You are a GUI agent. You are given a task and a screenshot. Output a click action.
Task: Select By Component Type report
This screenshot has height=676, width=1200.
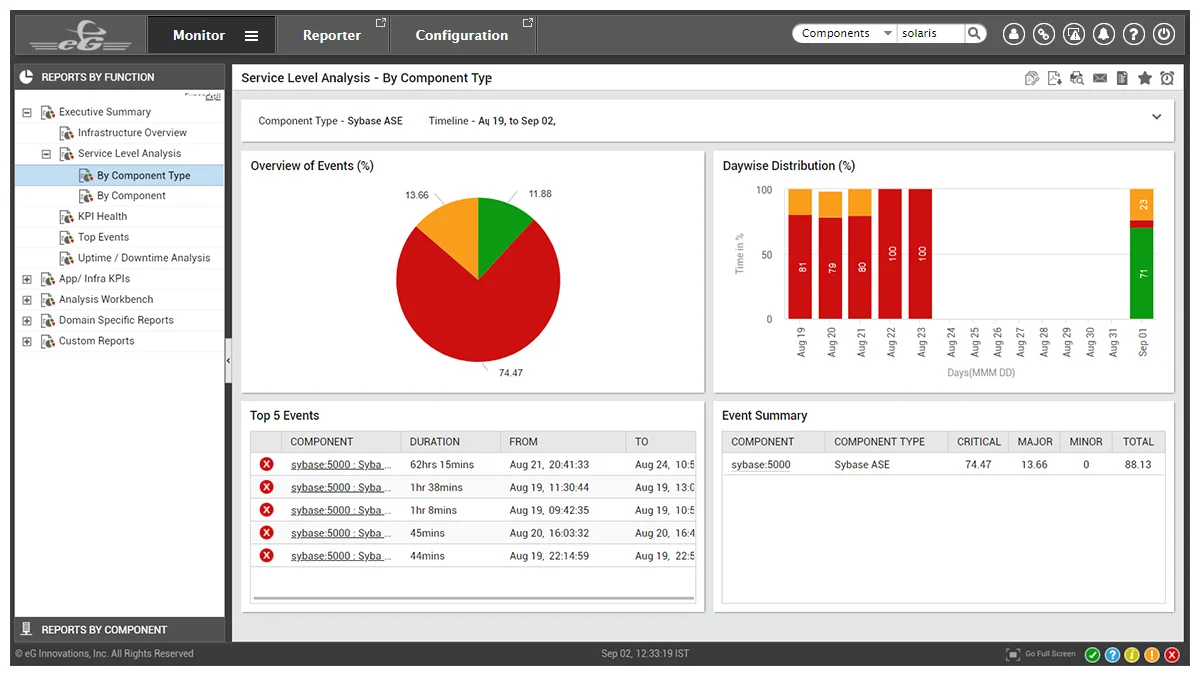[143, 175]
